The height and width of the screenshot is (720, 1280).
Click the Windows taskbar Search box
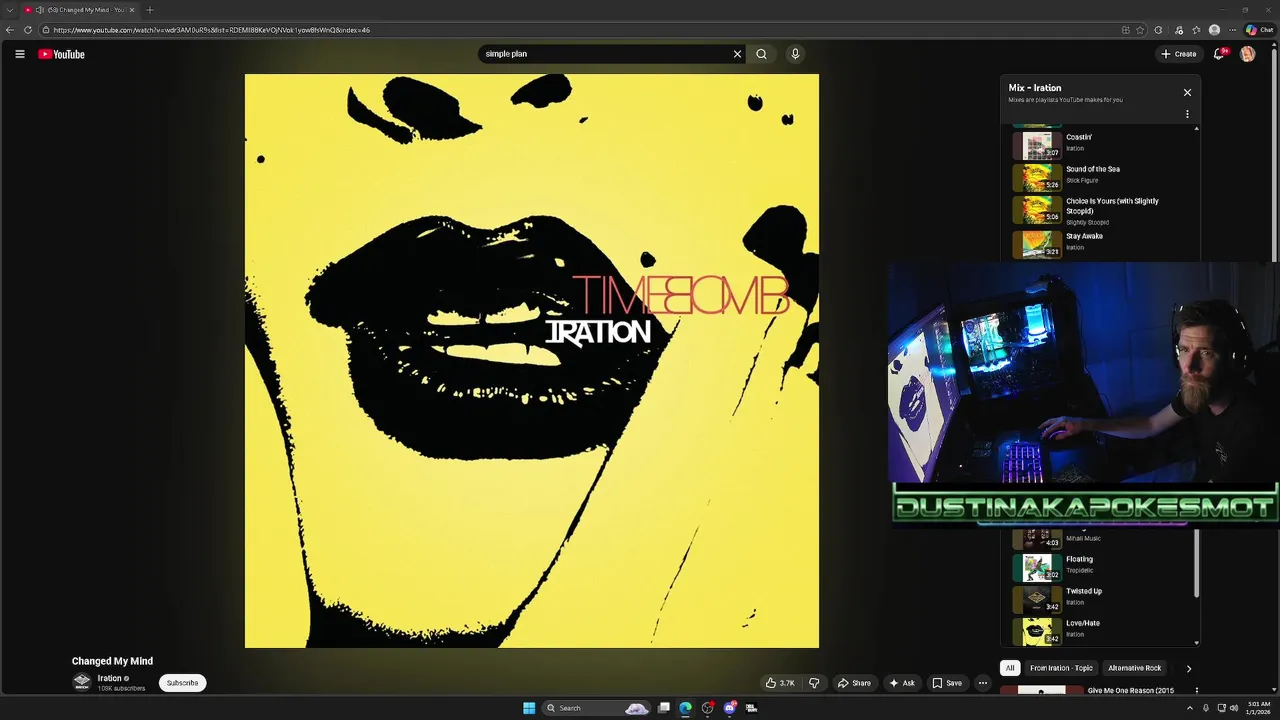[x=597, y=708]
